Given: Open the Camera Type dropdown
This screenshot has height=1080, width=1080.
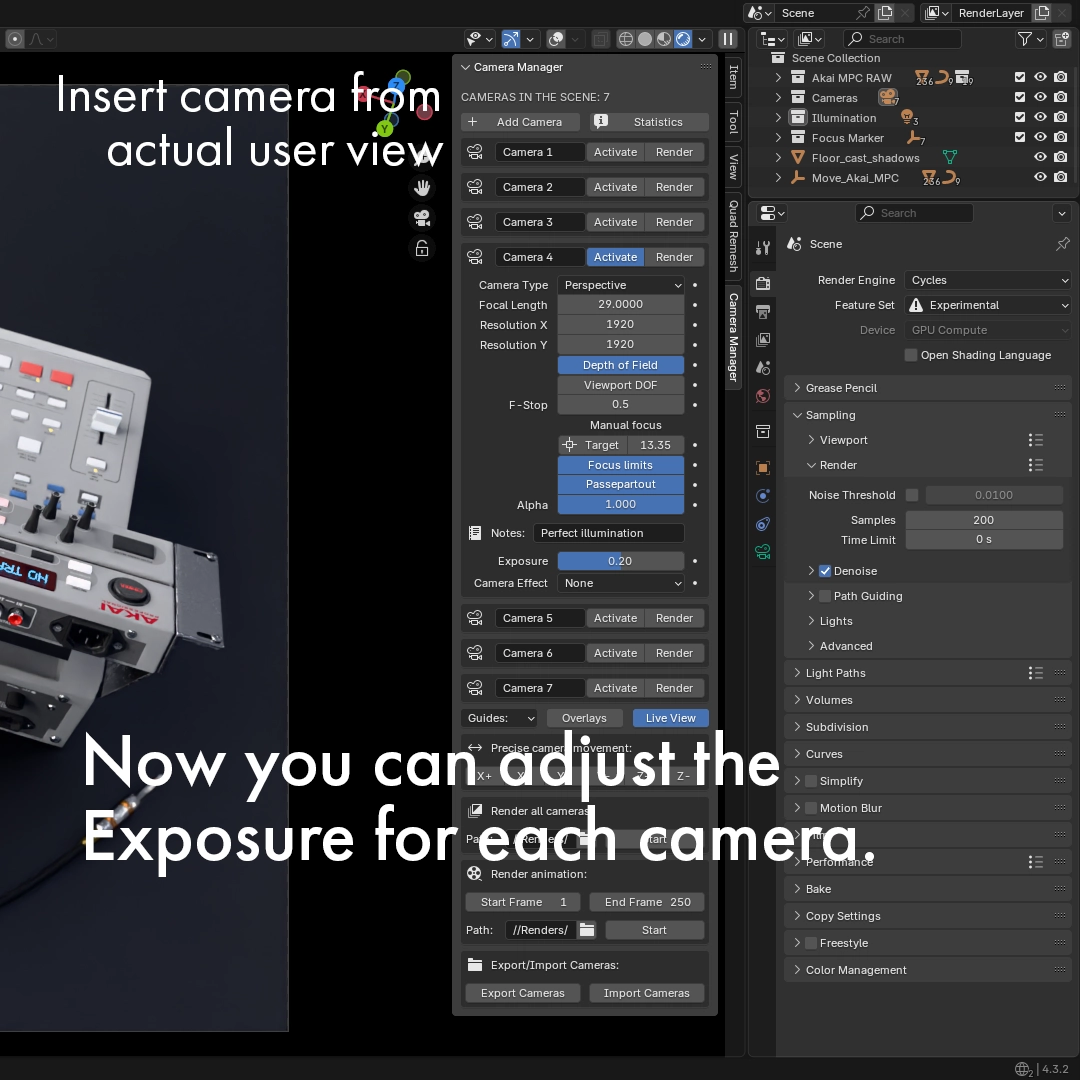Looking at the screenshot, I should (x=621, y=285).
